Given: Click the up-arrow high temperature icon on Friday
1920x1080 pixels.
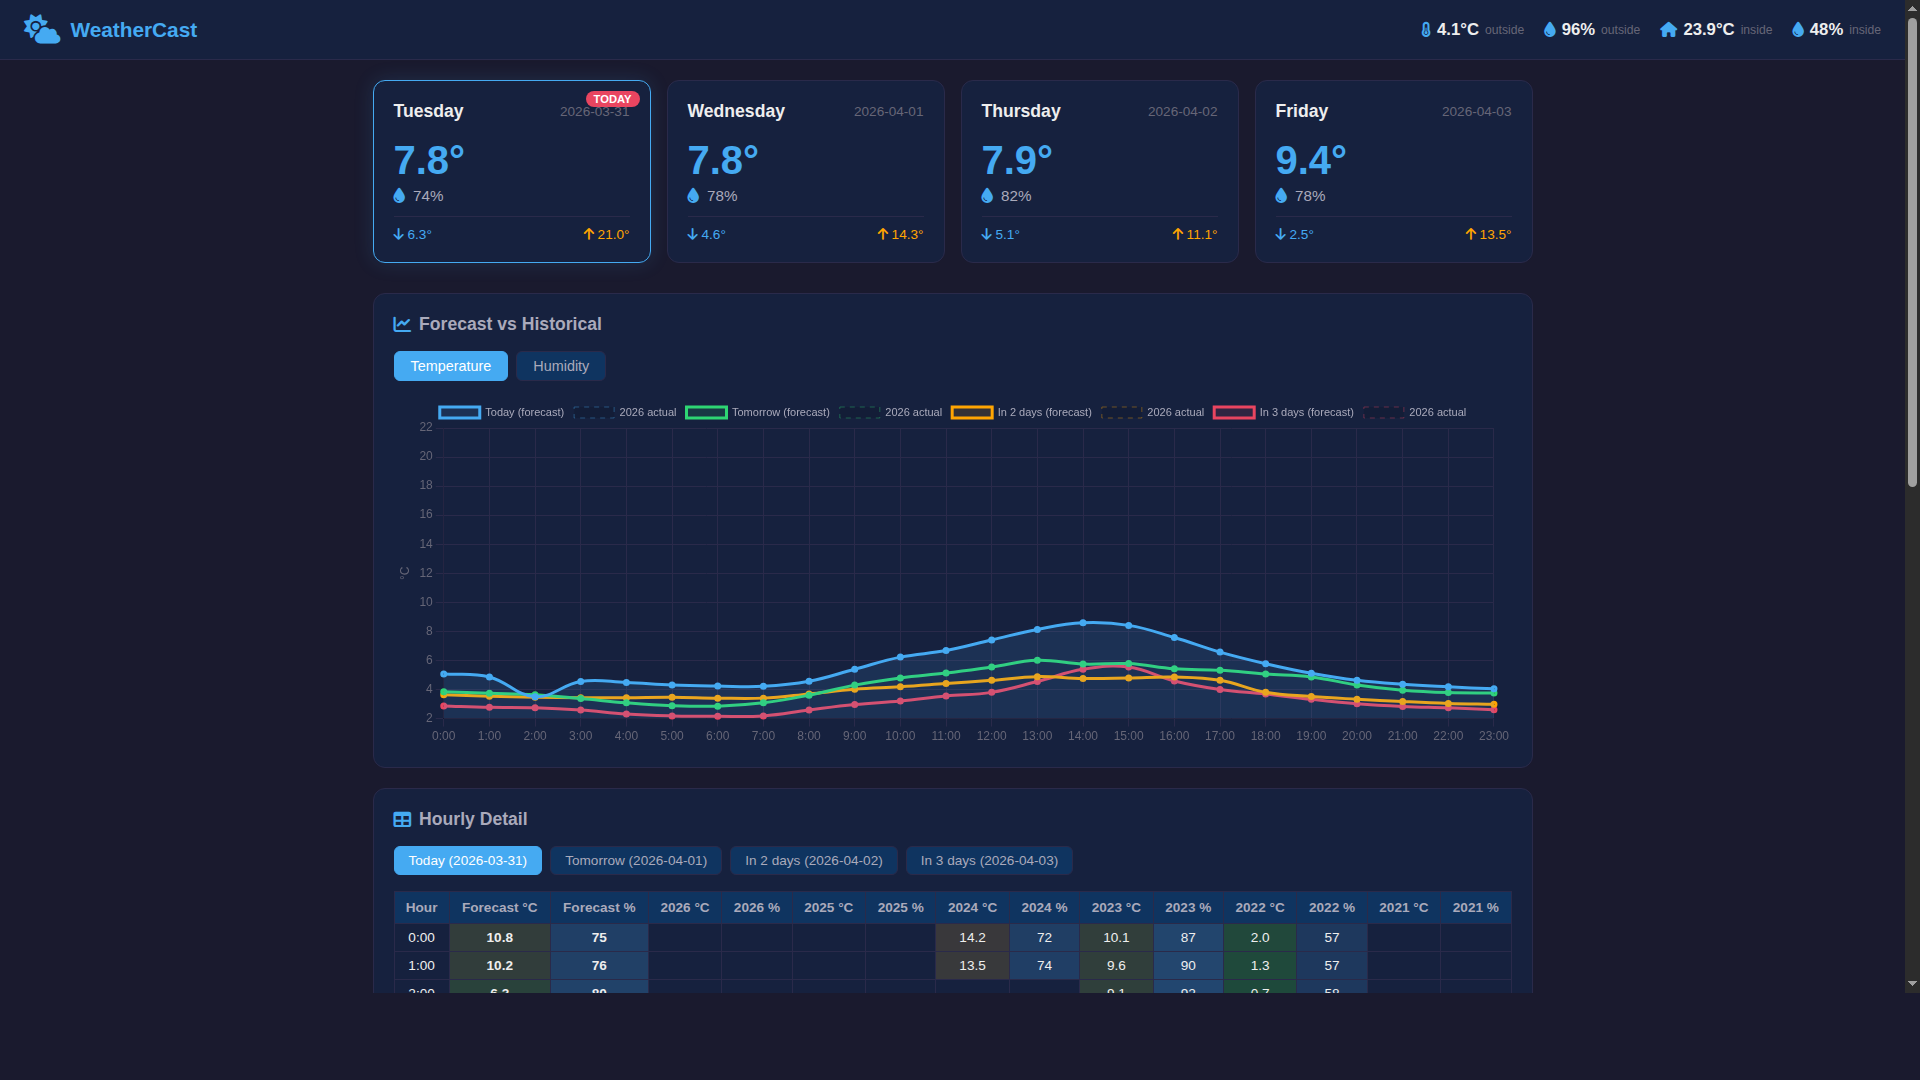Looking at the screenshot, I should (1470, 234).
